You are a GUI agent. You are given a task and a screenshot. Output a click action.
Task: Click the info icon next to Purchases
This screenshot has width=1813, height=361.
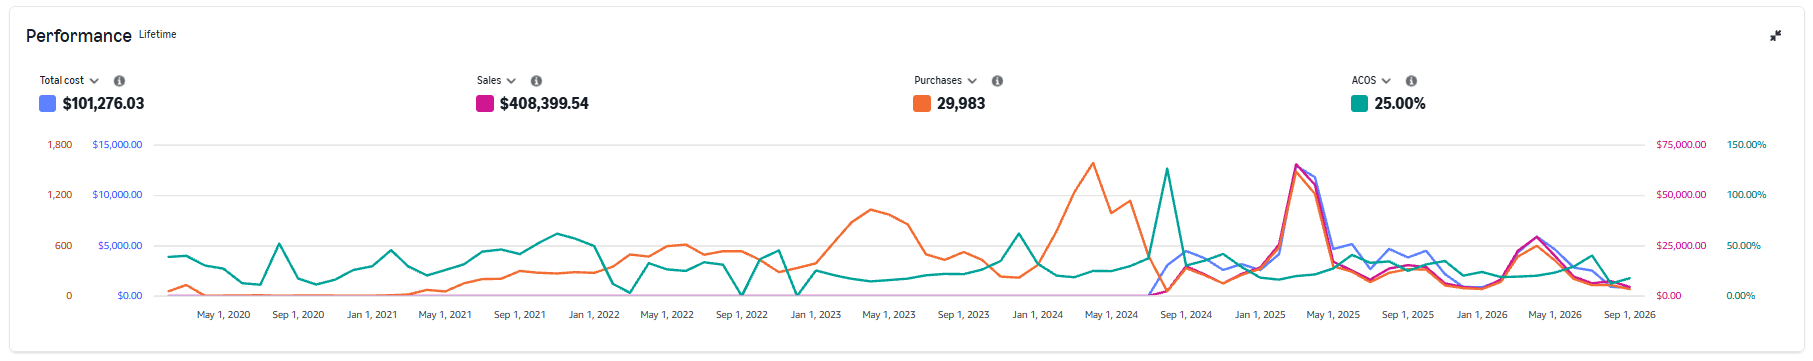click(997, 81)
